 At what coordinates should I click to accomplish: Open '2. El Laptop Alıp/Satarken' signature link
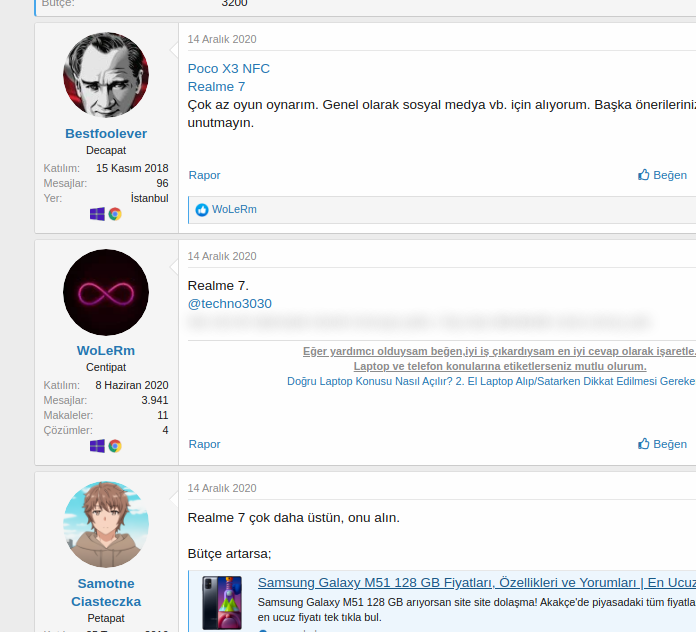point(576,381)
